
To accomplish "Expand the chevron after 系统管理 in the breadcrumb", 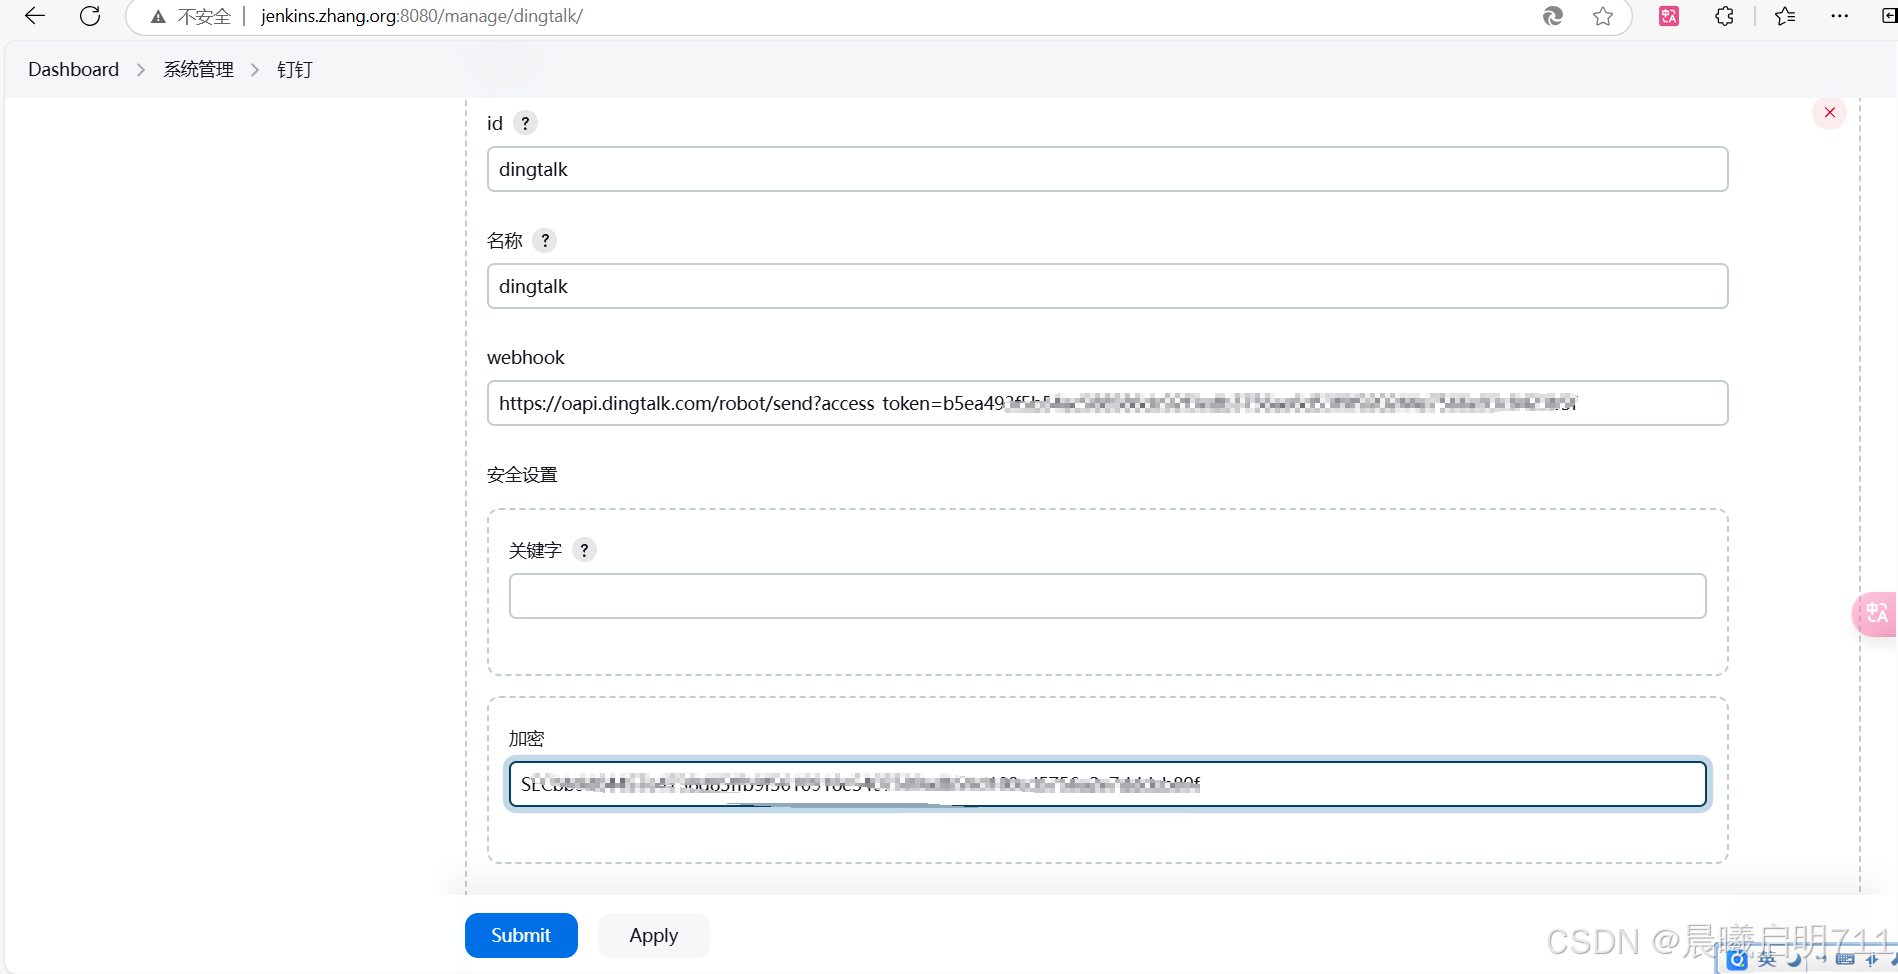I will pos(255,69).
